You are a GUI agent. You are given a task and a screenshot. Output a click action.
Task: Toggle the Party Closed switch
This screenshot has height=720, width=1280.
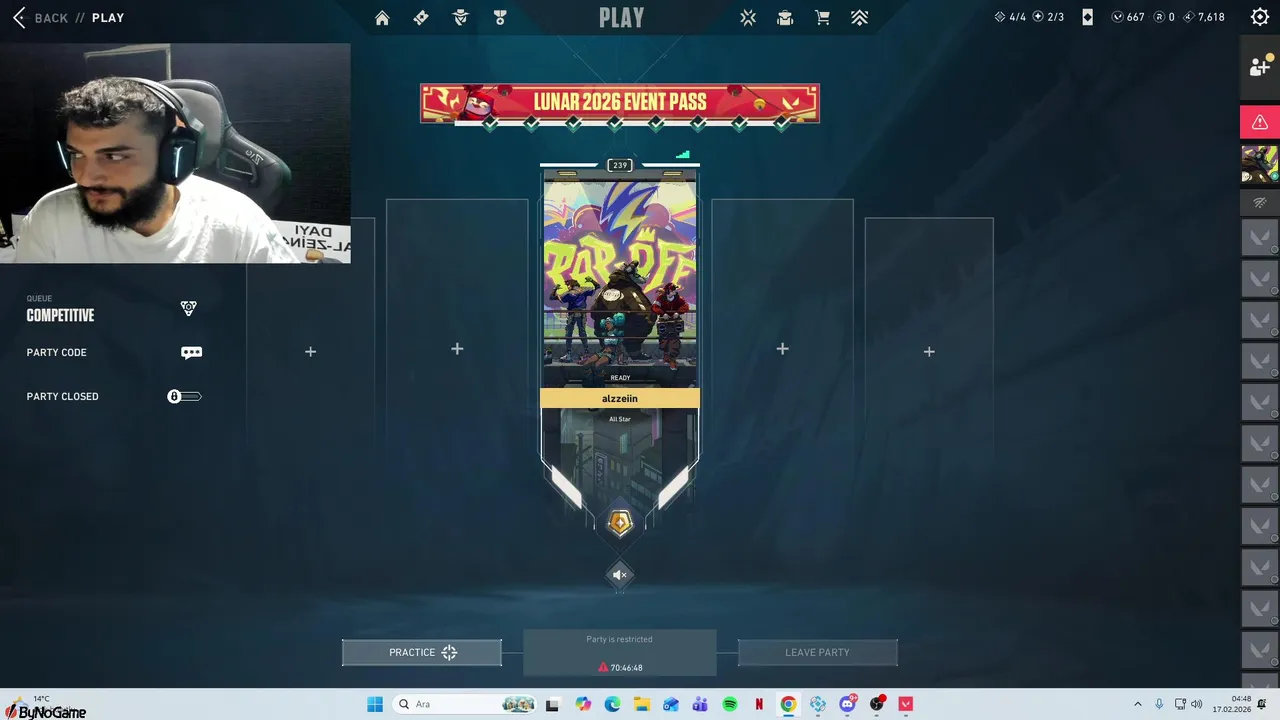pyautogui.click(x=184, y=397)
